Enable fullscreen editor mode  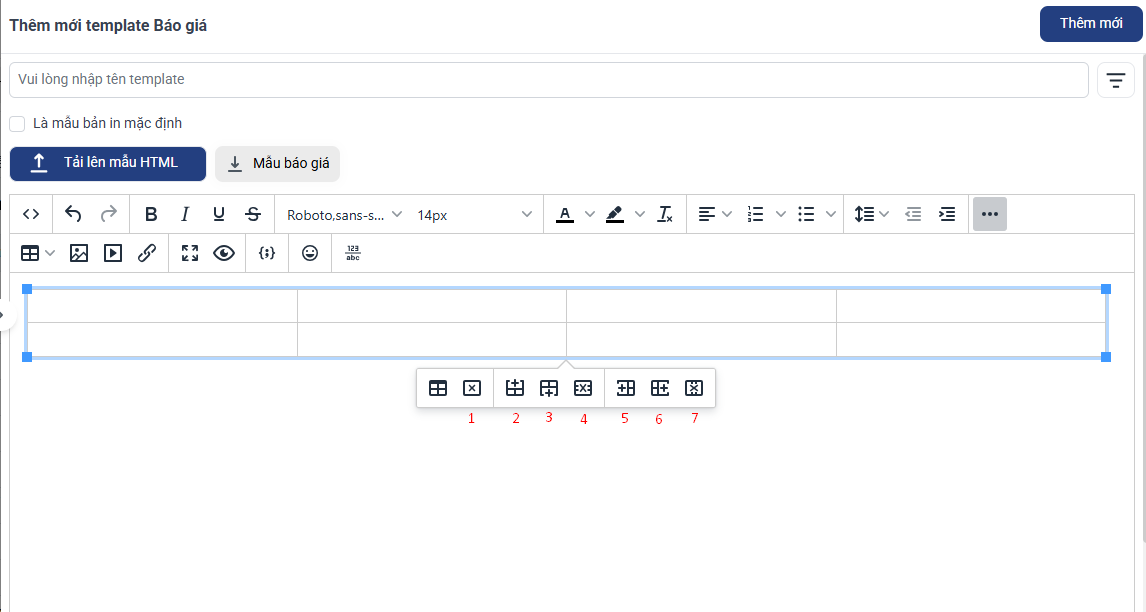tap(190, 253)
